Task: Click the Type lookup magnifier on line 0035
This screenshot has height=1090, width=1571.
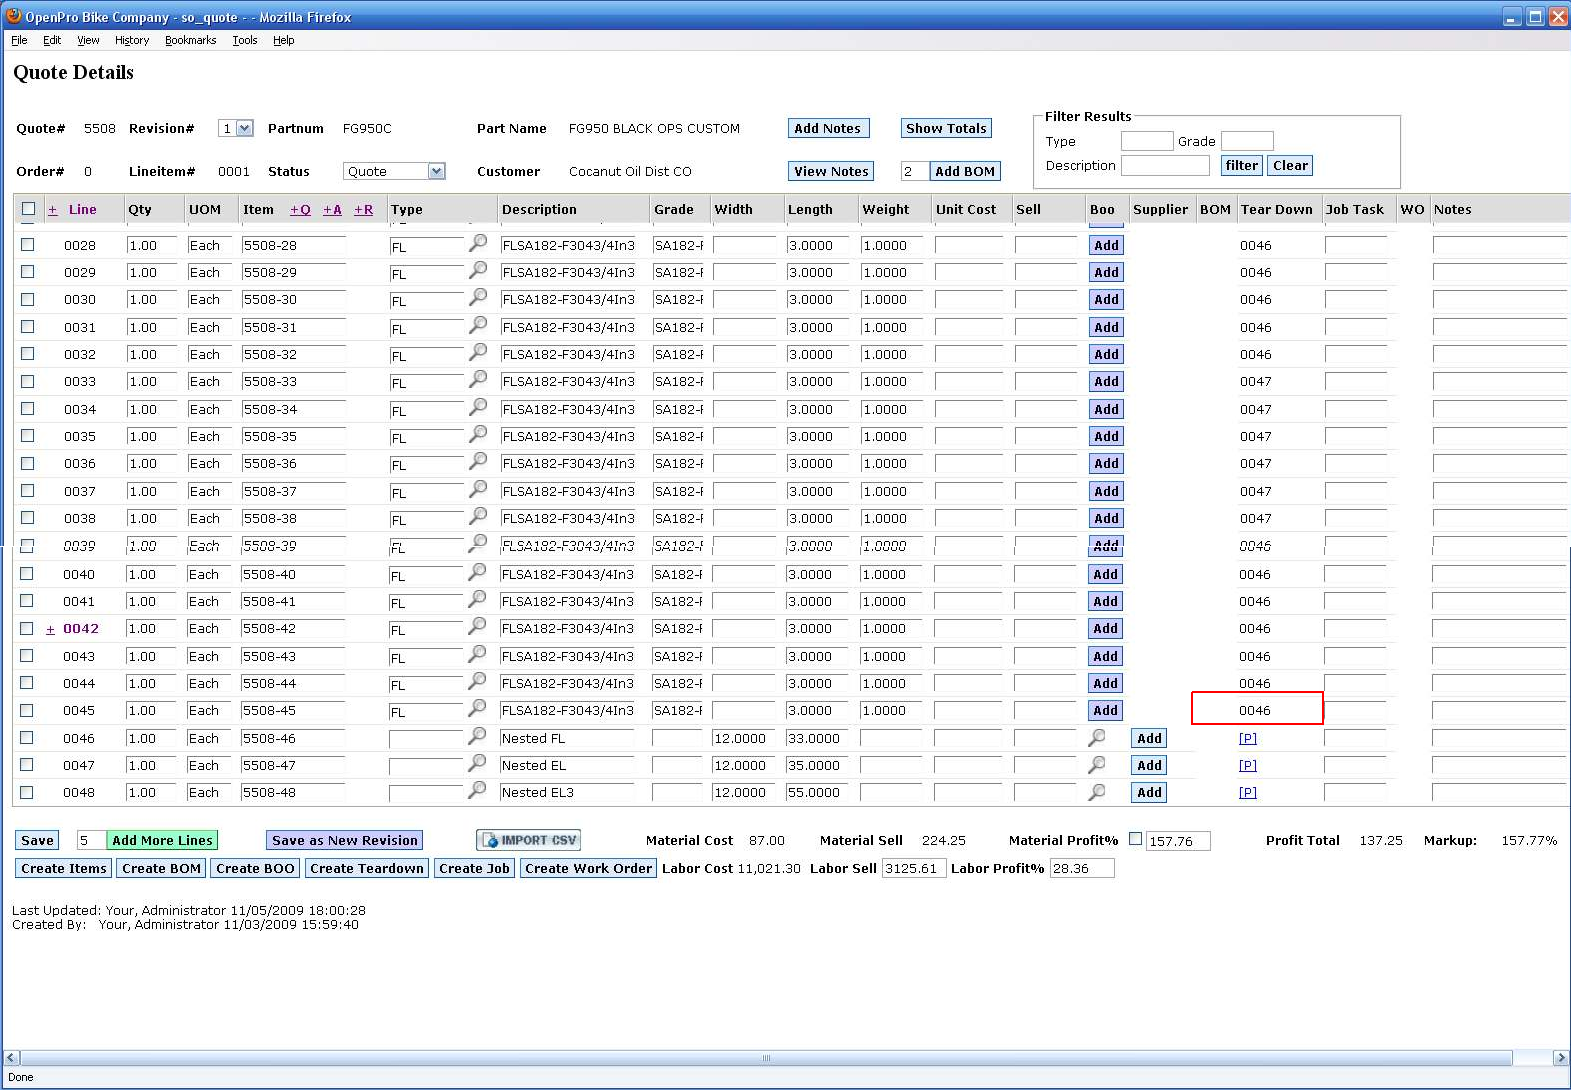Action: [478, 434]
